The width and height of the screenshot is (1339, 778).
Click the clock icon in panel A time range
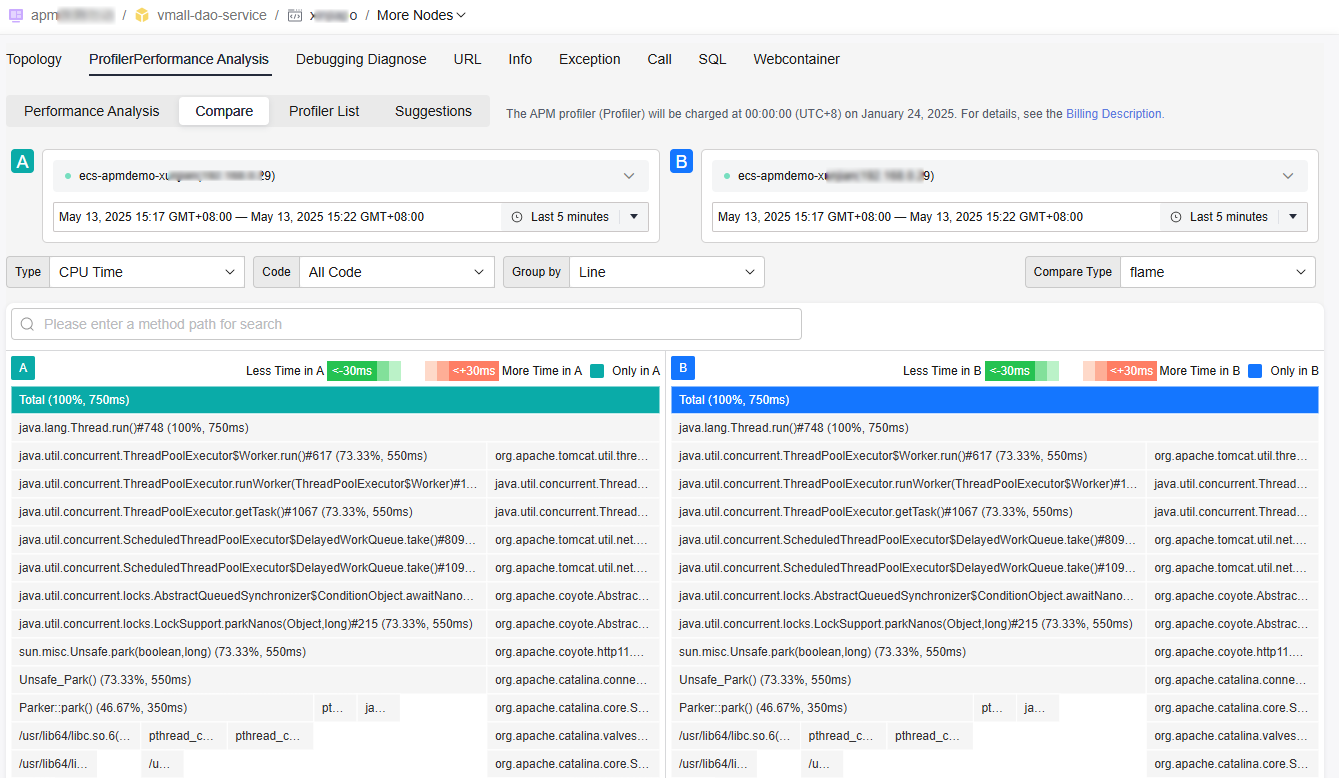(x=517, y=217)
